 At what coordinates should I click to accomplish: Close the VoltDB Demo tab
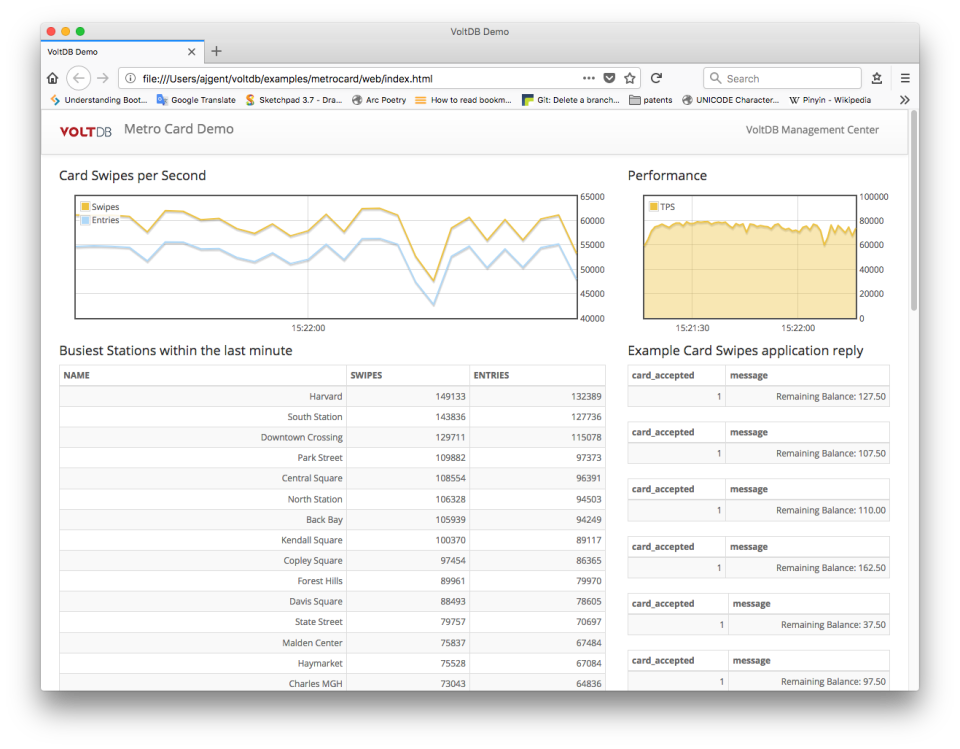pos(192,52)
